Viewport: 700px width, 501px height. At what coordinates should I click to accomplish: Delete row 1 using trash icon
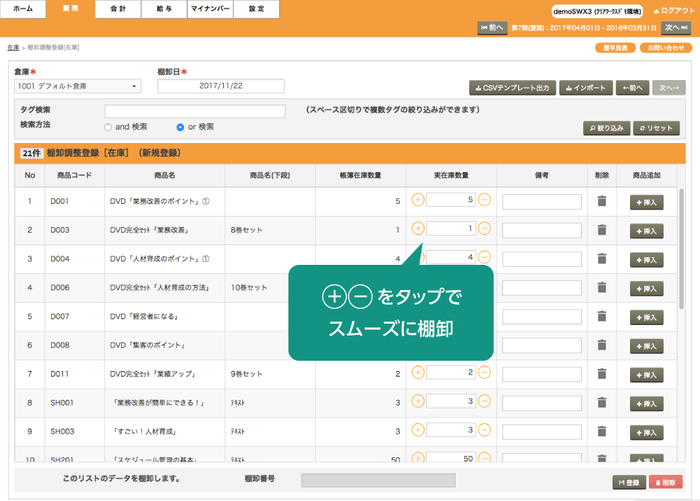[x=601, y=201]
